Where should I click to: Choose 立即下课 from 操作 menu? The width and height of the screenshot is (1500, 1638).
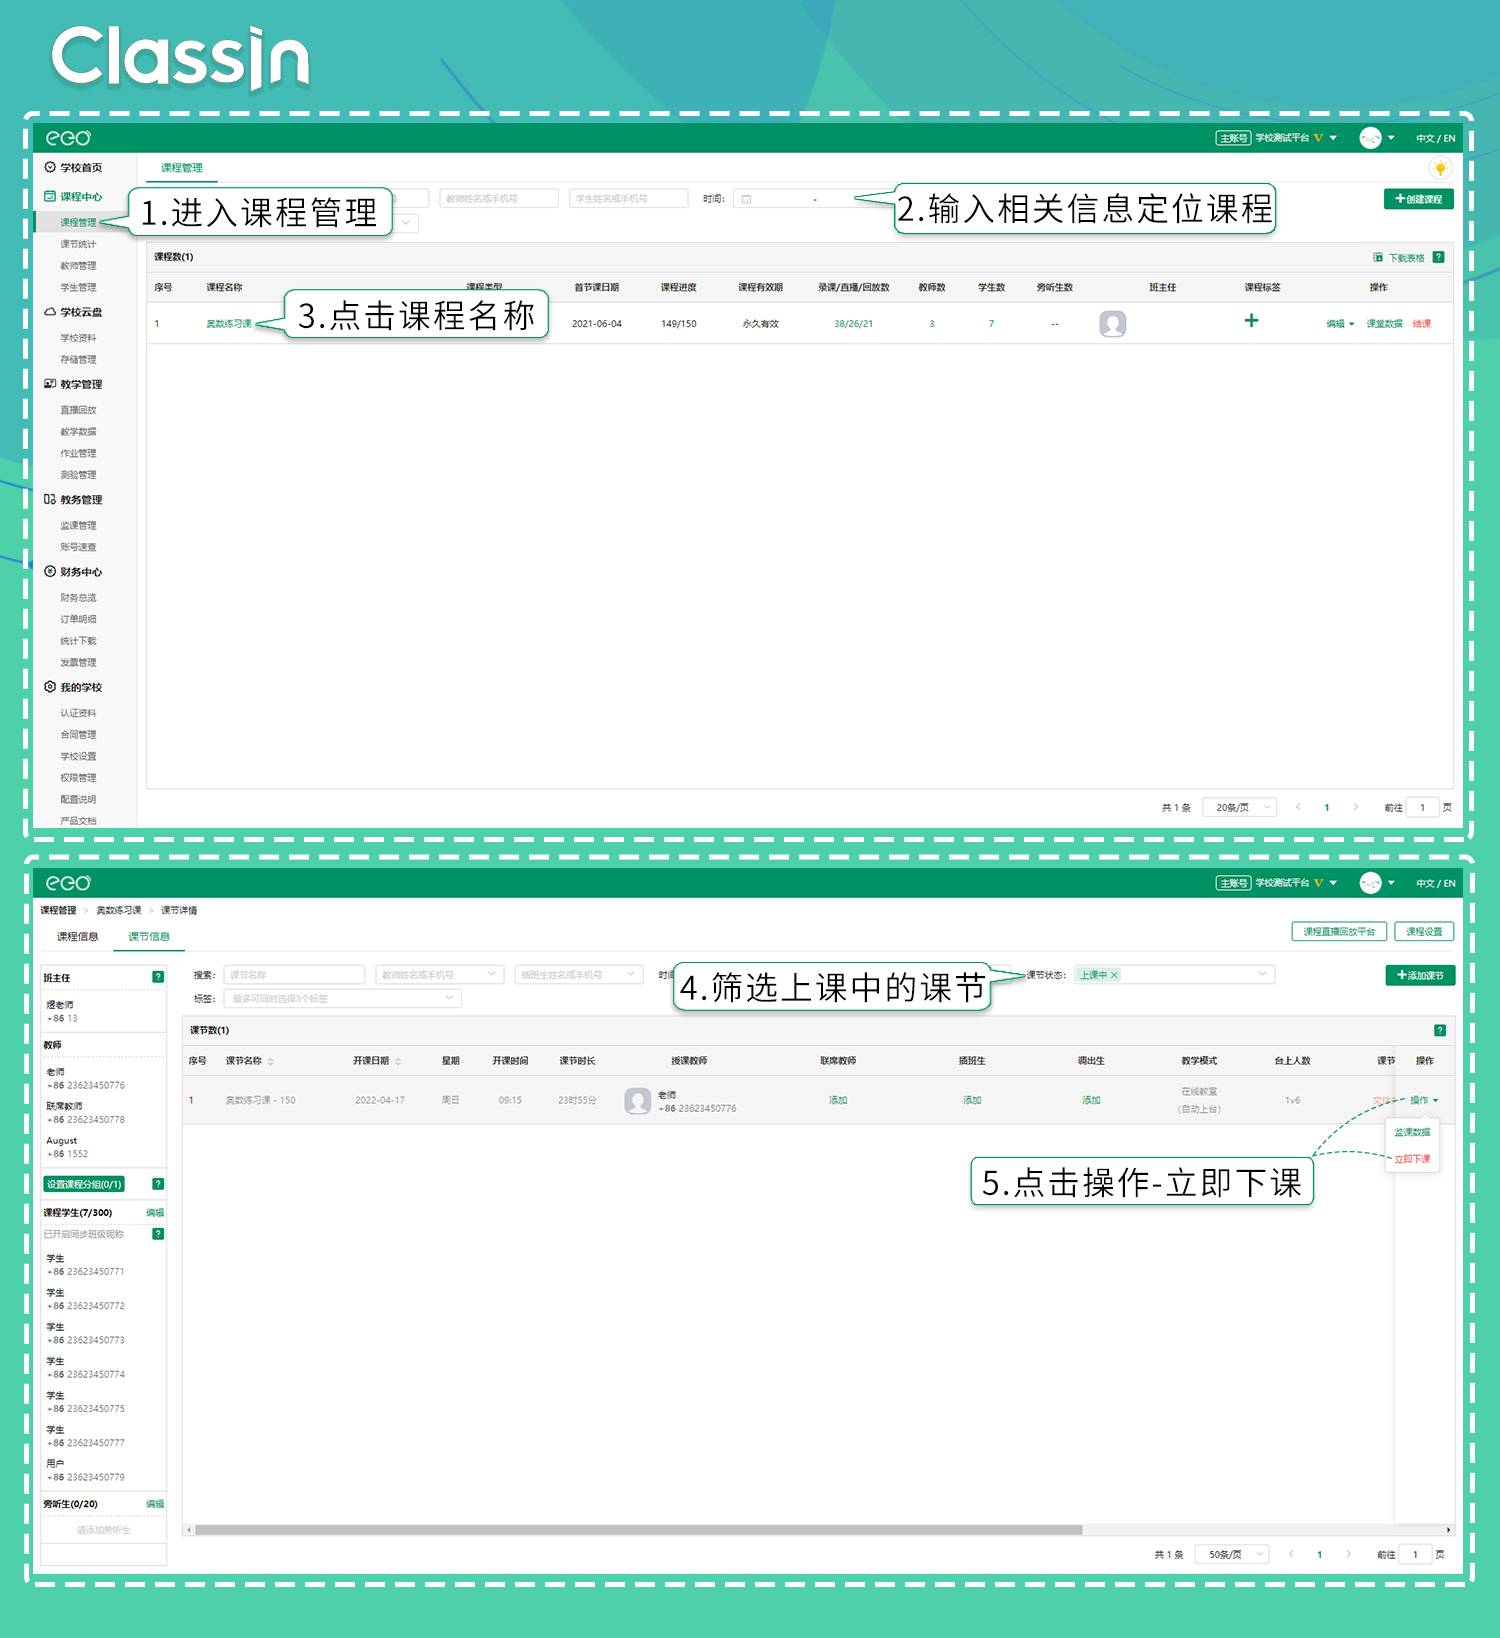tap(1412, 1159)
